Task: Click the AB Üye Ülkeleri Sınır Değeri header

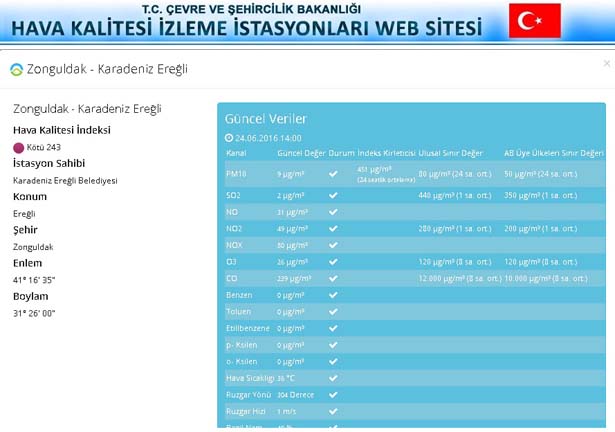Action: (x=553, y=153)
